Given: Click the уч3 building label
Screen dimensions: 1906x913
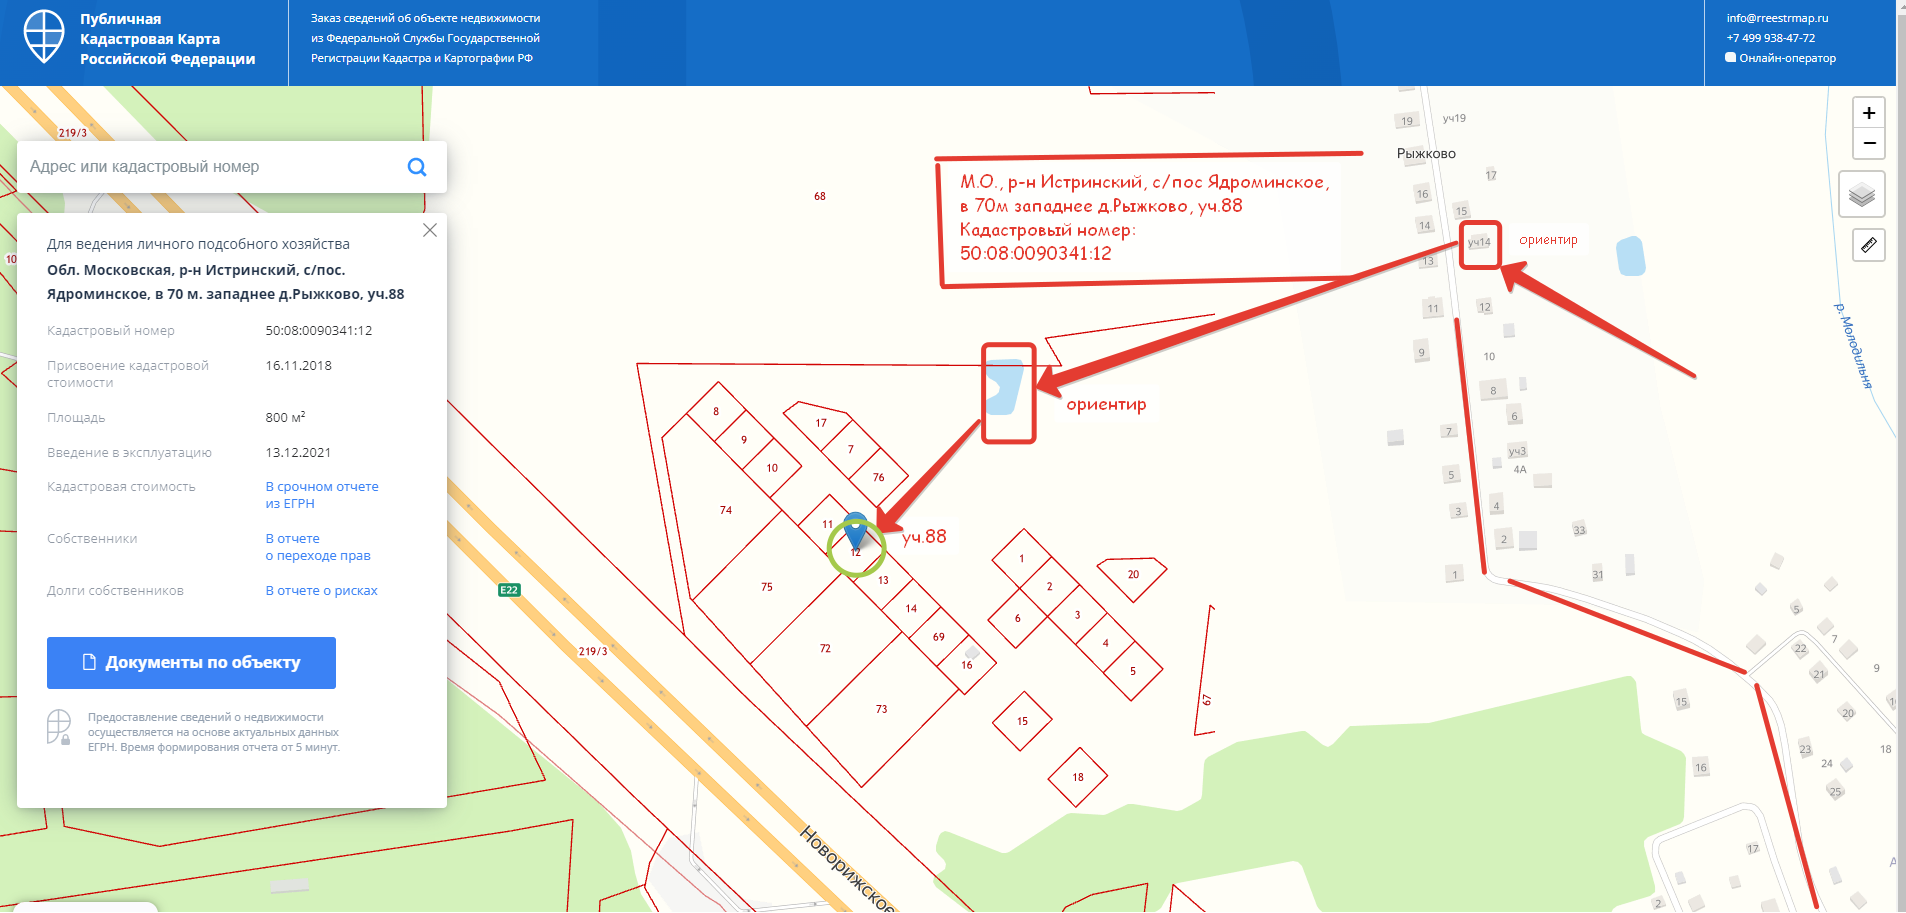Looking at the screenshot, I should pyautogui.click(x=1517, y=451).
